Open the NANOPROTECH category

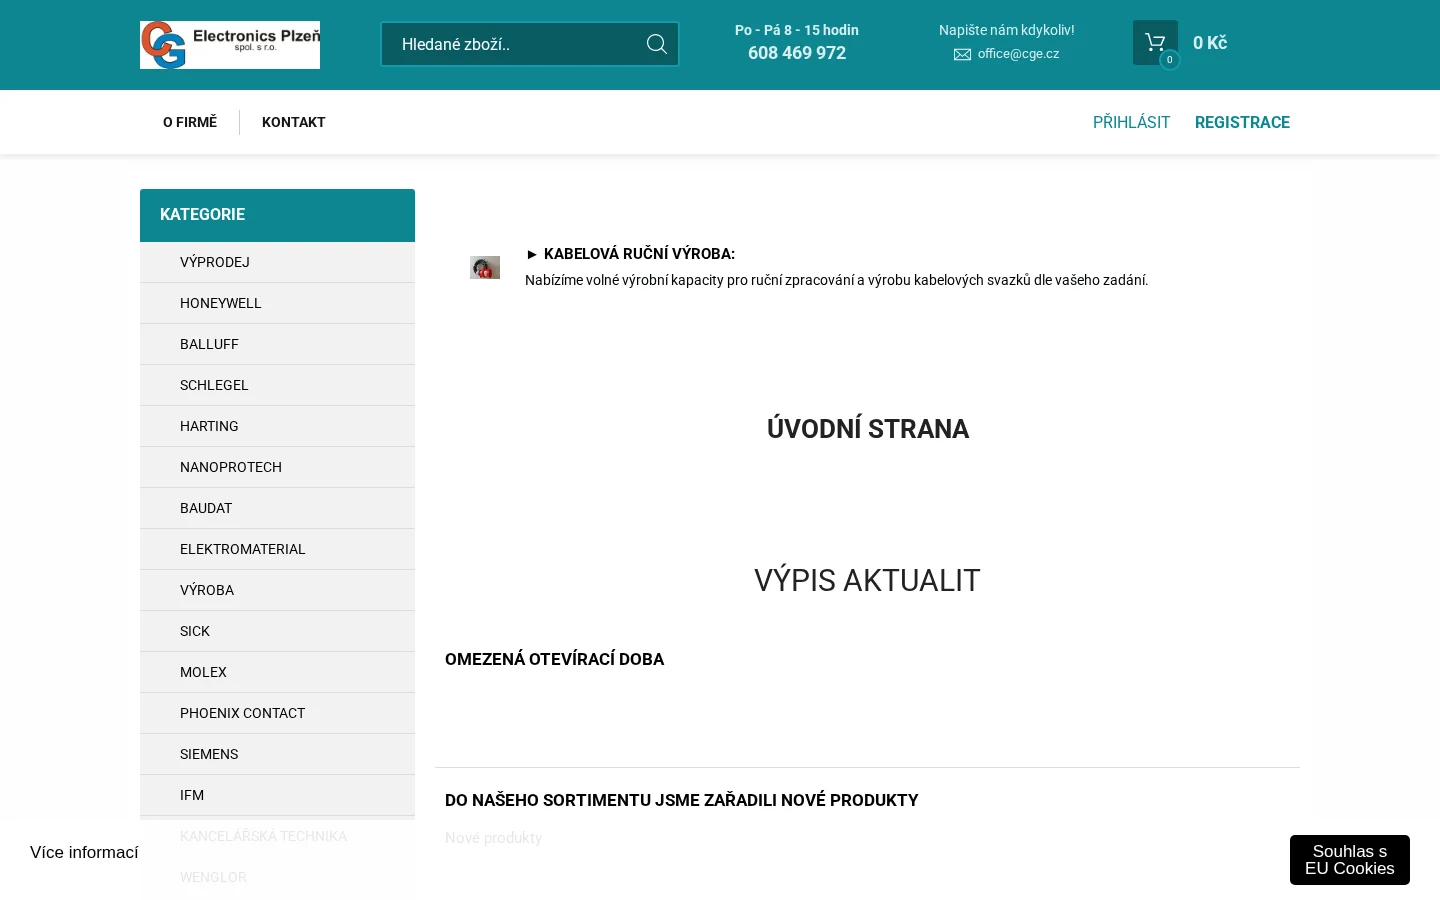click(277, 467)
